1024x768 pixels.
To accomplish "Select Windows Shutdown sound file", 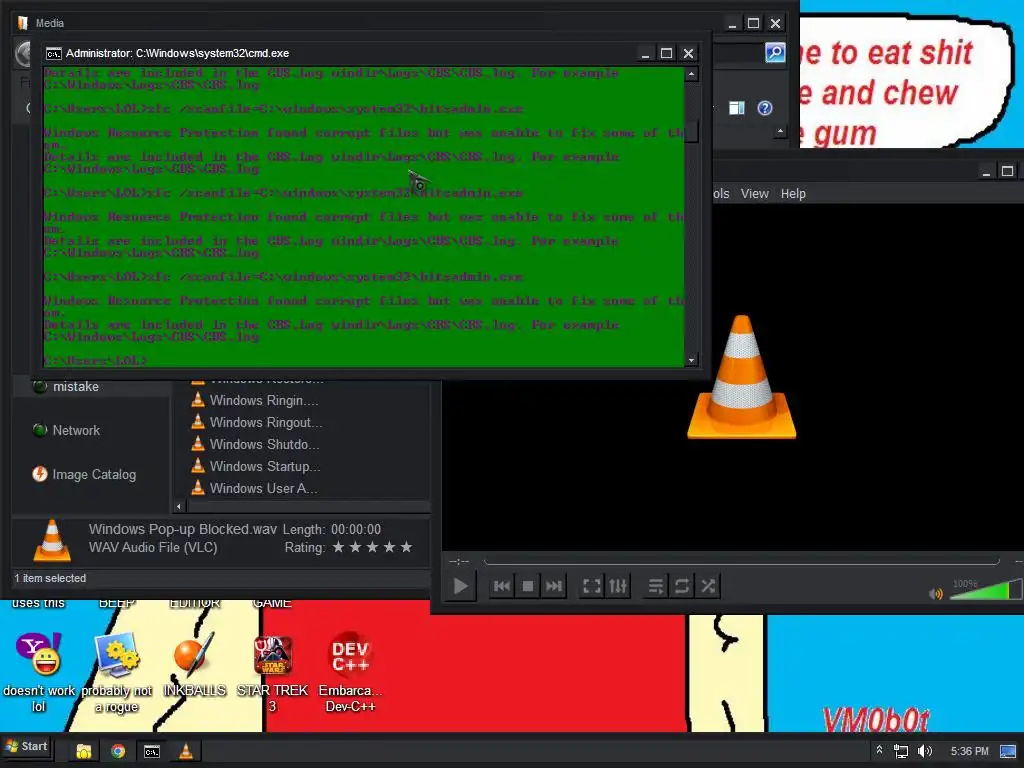I will click(255, 445).
